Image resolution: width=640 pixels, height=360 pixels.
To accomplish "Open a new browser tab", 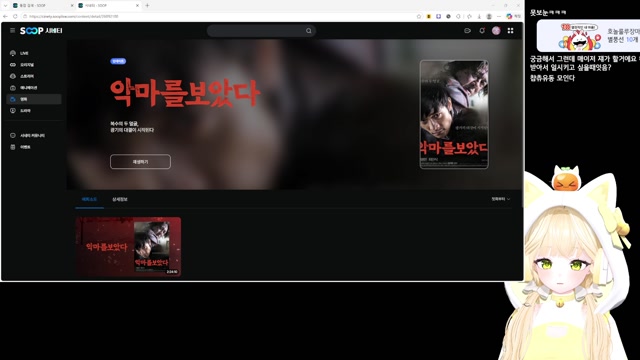I will point(147,5).
